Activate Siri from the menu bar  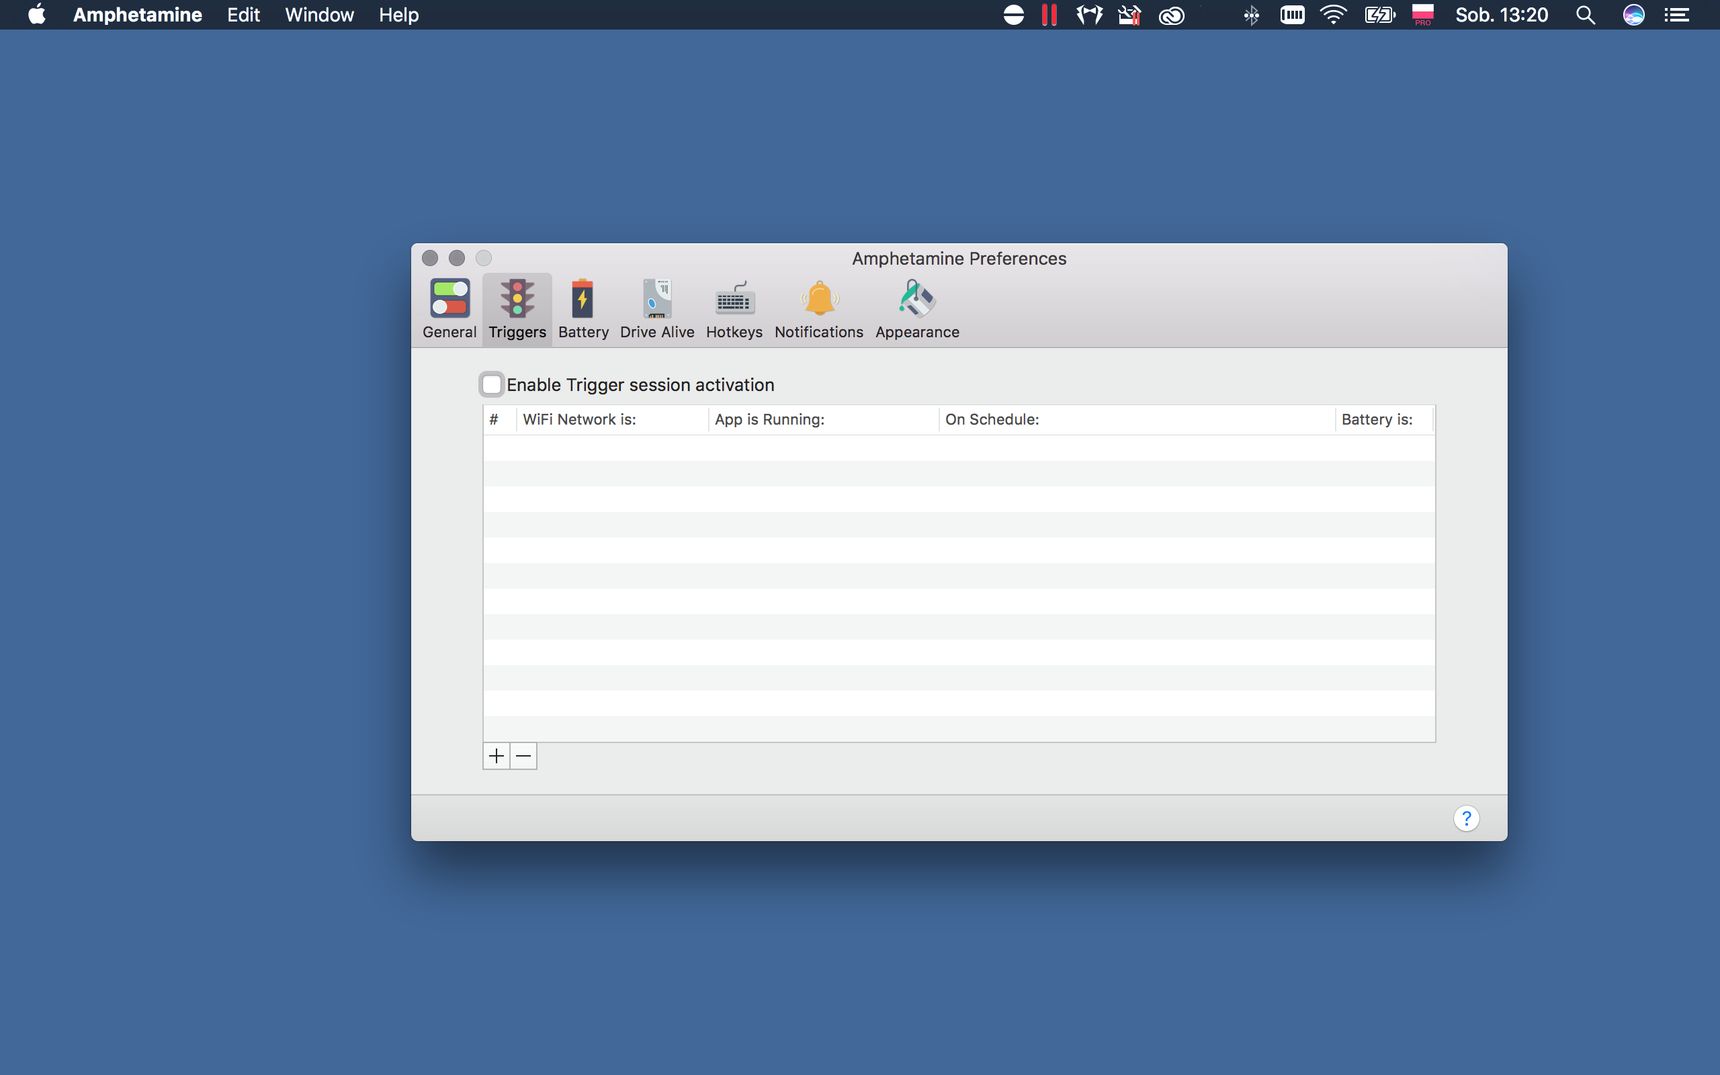click(x=1633, y=15)
